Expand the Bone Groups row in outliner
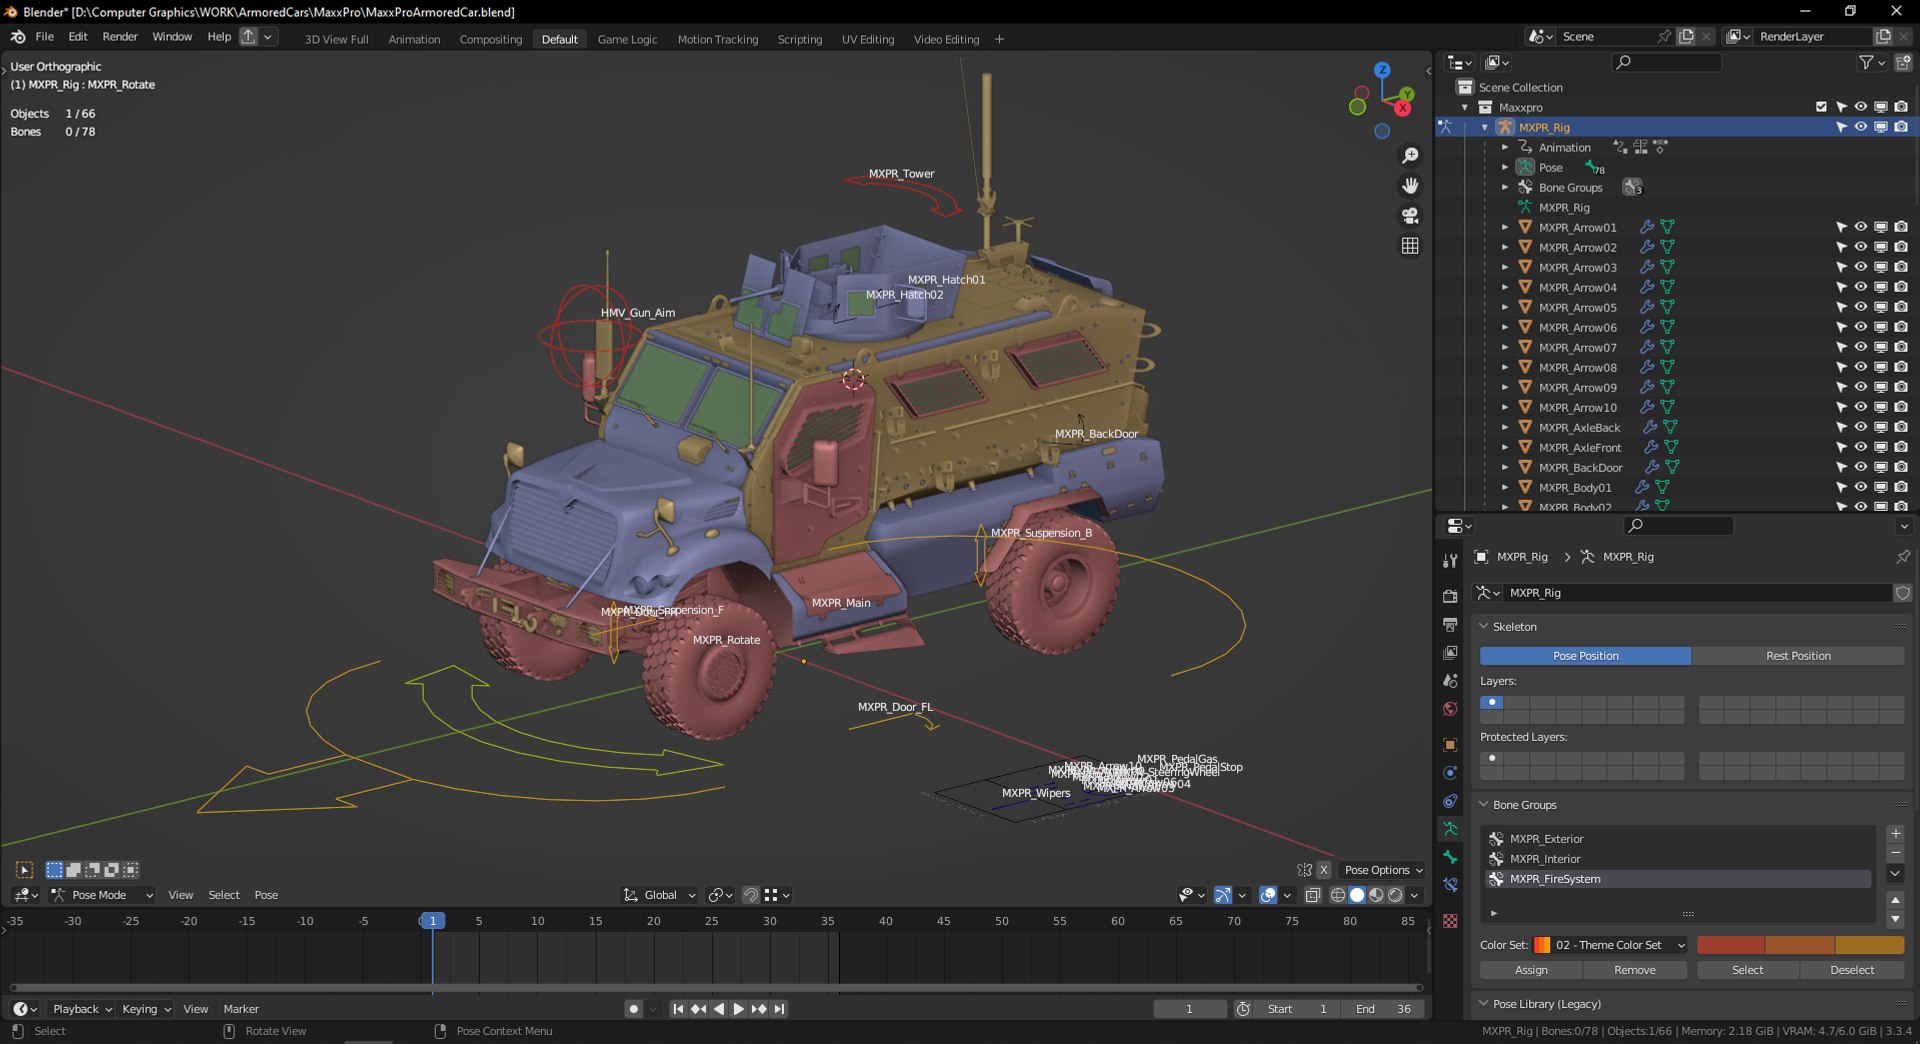Viewport: 1920px width, 1044px height. pos(1505,187)
